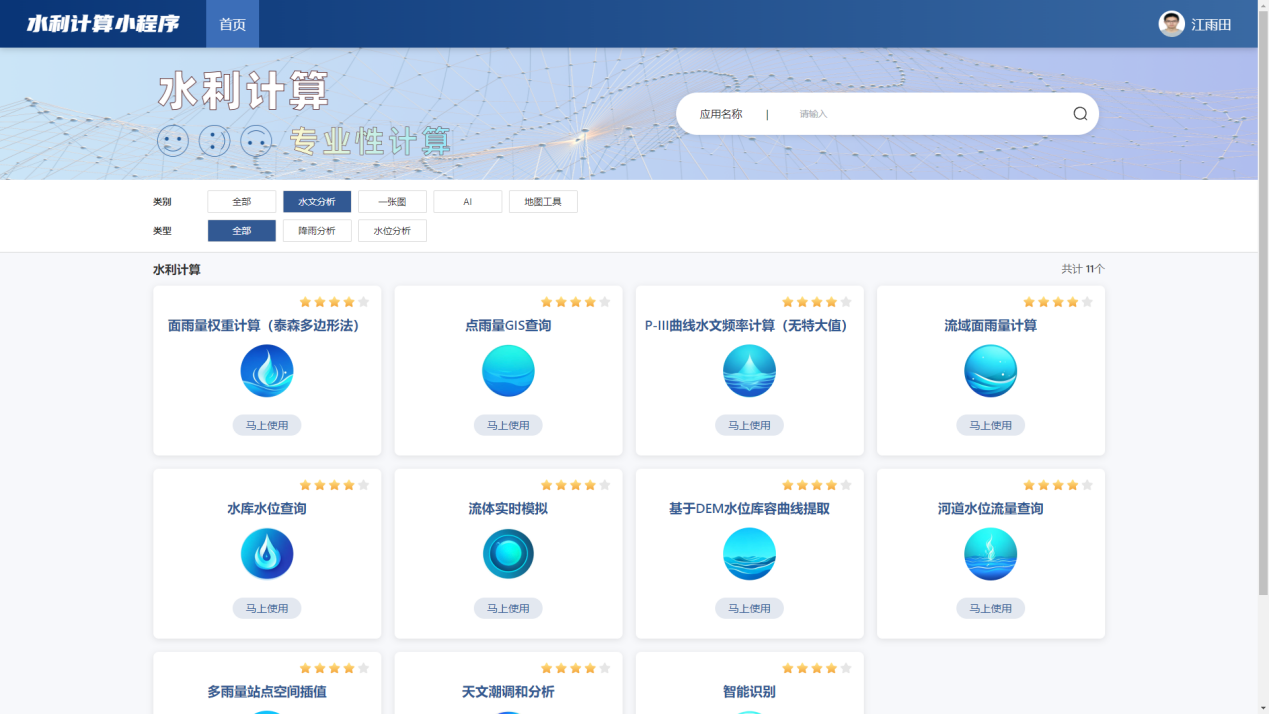Go to the 首页 navigation tab
The width and height of the screenshot is (1269, 714).
tap(232, 24)
